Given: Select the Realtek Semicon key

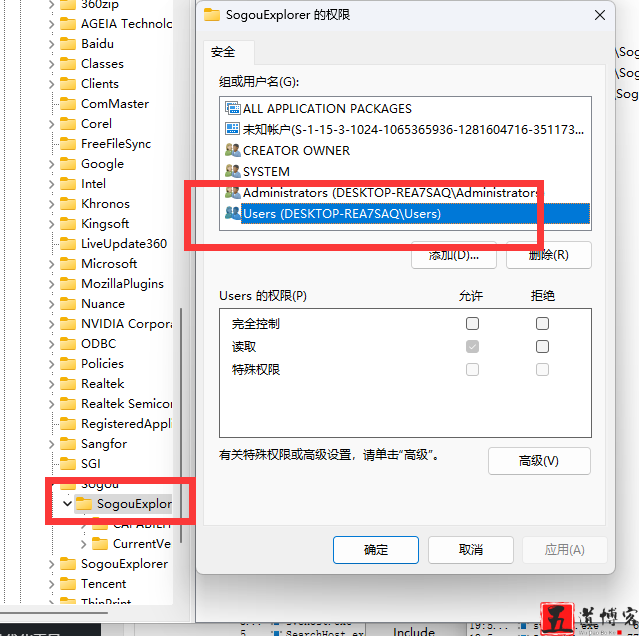Looking at the screenshot, I should click(x=127, y=403).
